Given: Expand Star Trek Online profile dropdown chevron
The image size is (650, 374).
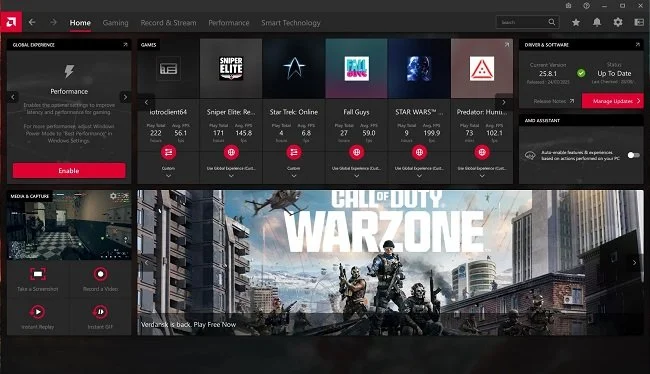Looking at the screenshot, I should point(293,176).
